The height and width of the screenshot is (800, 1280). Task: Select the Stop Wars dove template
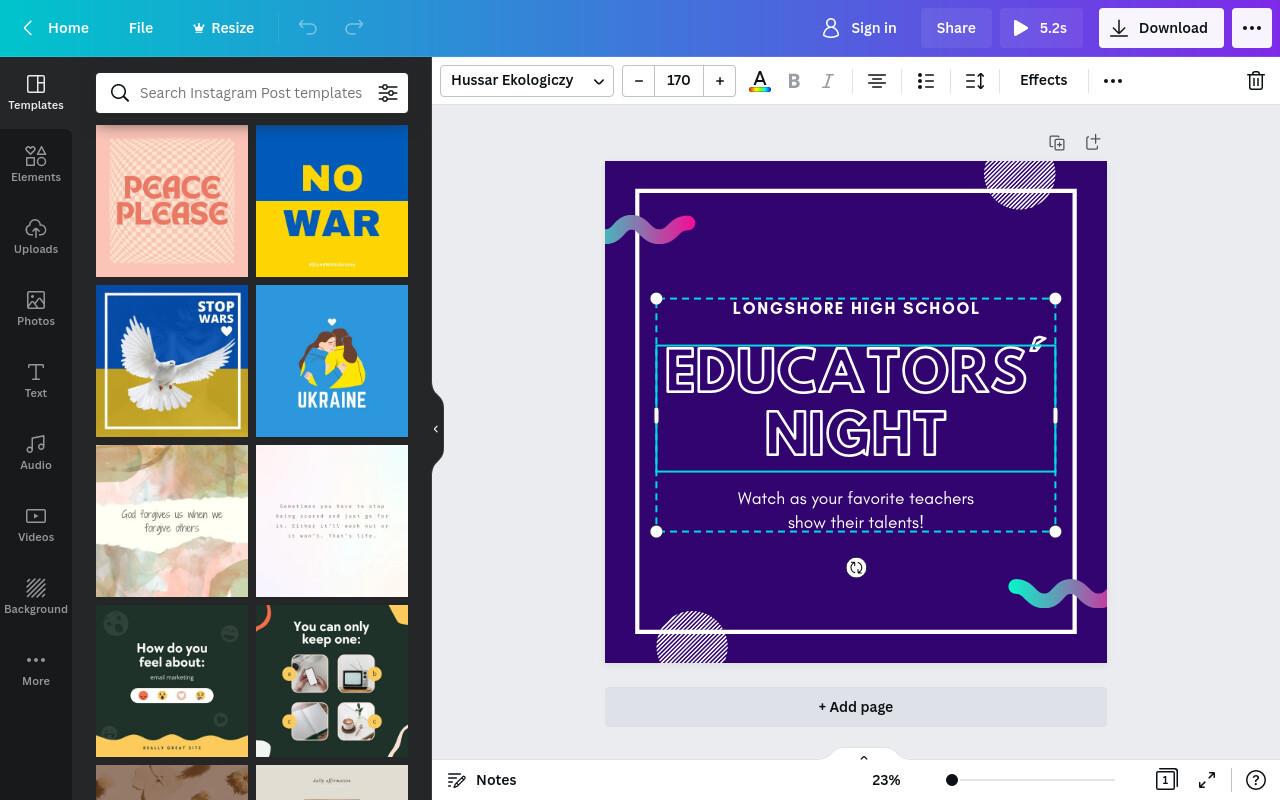tap(172, 361)
